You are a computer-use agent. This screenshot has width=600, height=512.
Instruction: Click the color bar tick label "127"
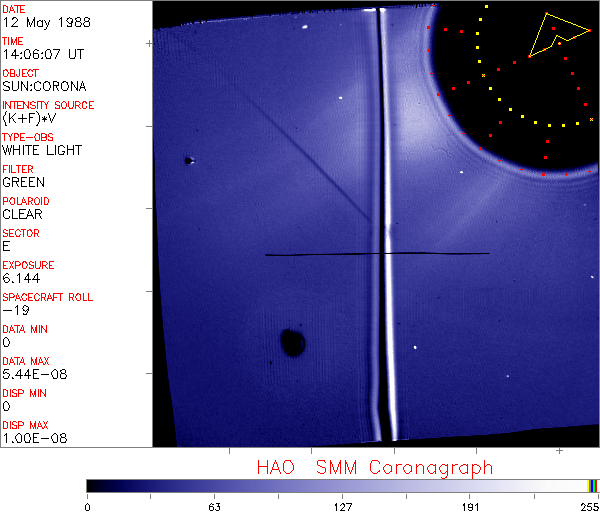(x=342, y=507)
